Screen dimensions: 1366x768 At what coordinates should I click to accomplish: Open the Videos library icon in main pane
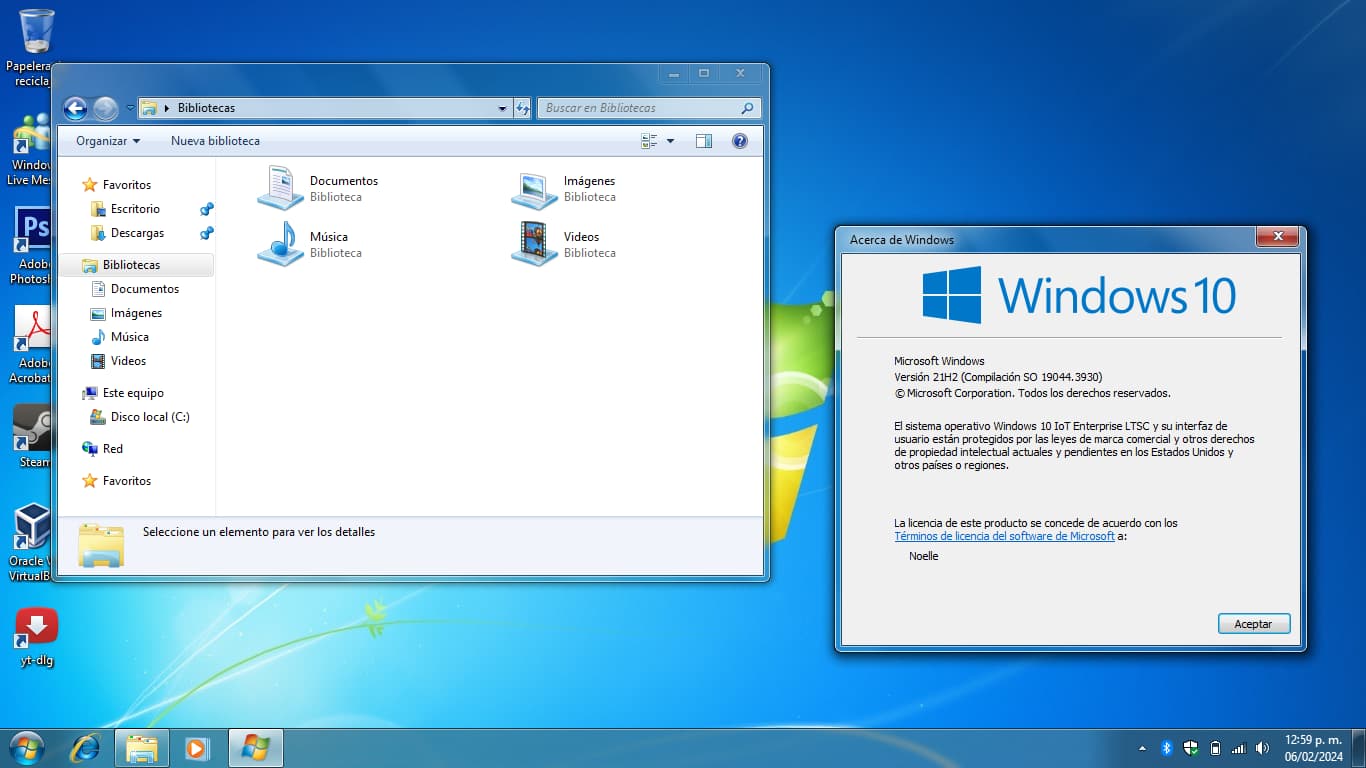point(534,244)
